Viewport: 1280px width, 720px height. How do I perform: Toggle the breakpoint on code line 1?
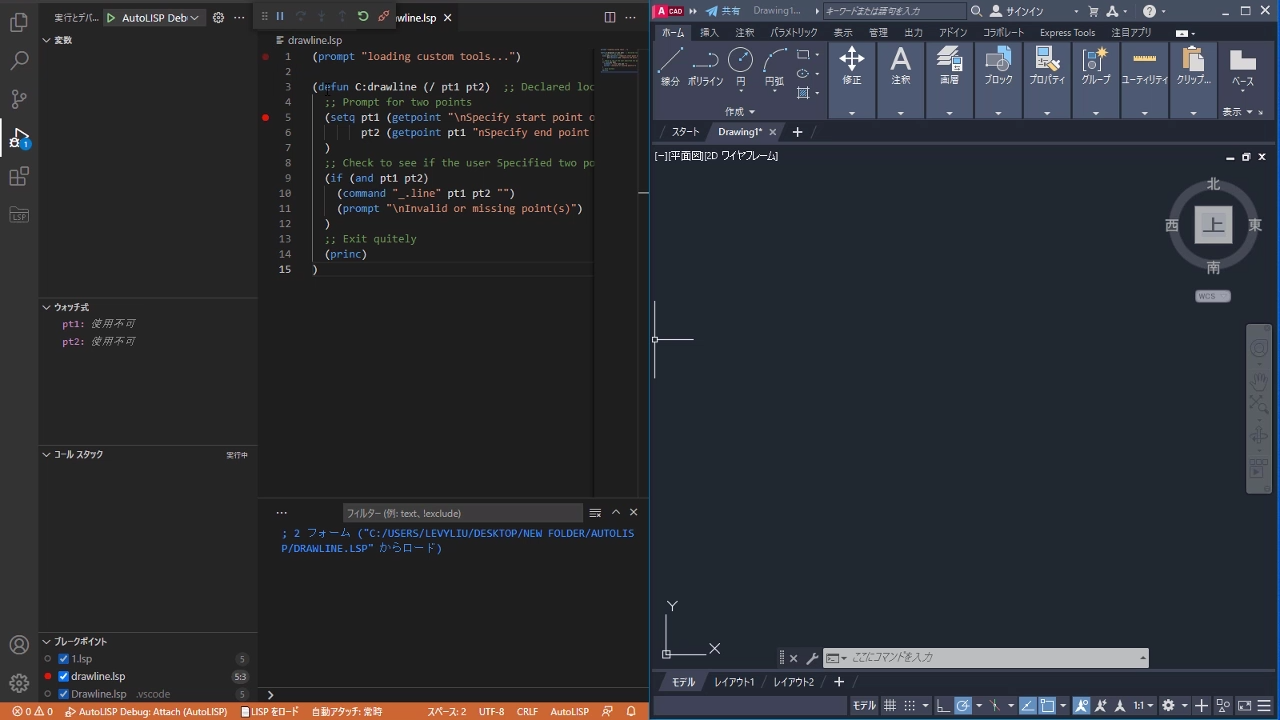[x=266, y=57]
